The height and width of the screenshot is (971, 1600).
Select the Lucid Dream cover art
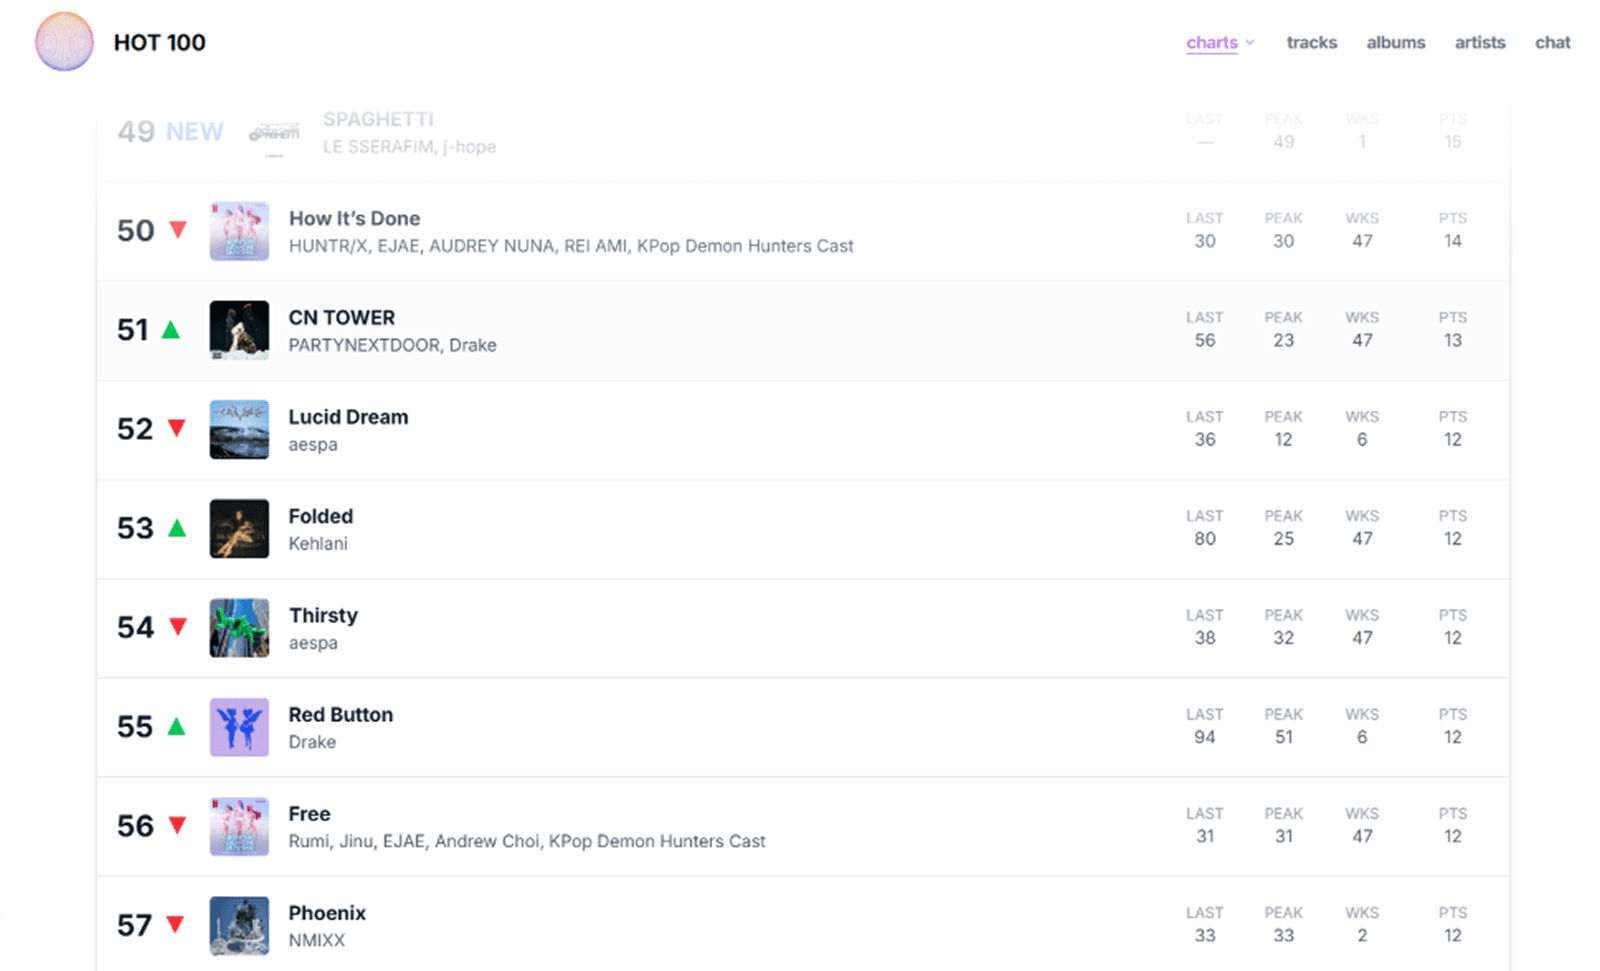coord(239,429)
